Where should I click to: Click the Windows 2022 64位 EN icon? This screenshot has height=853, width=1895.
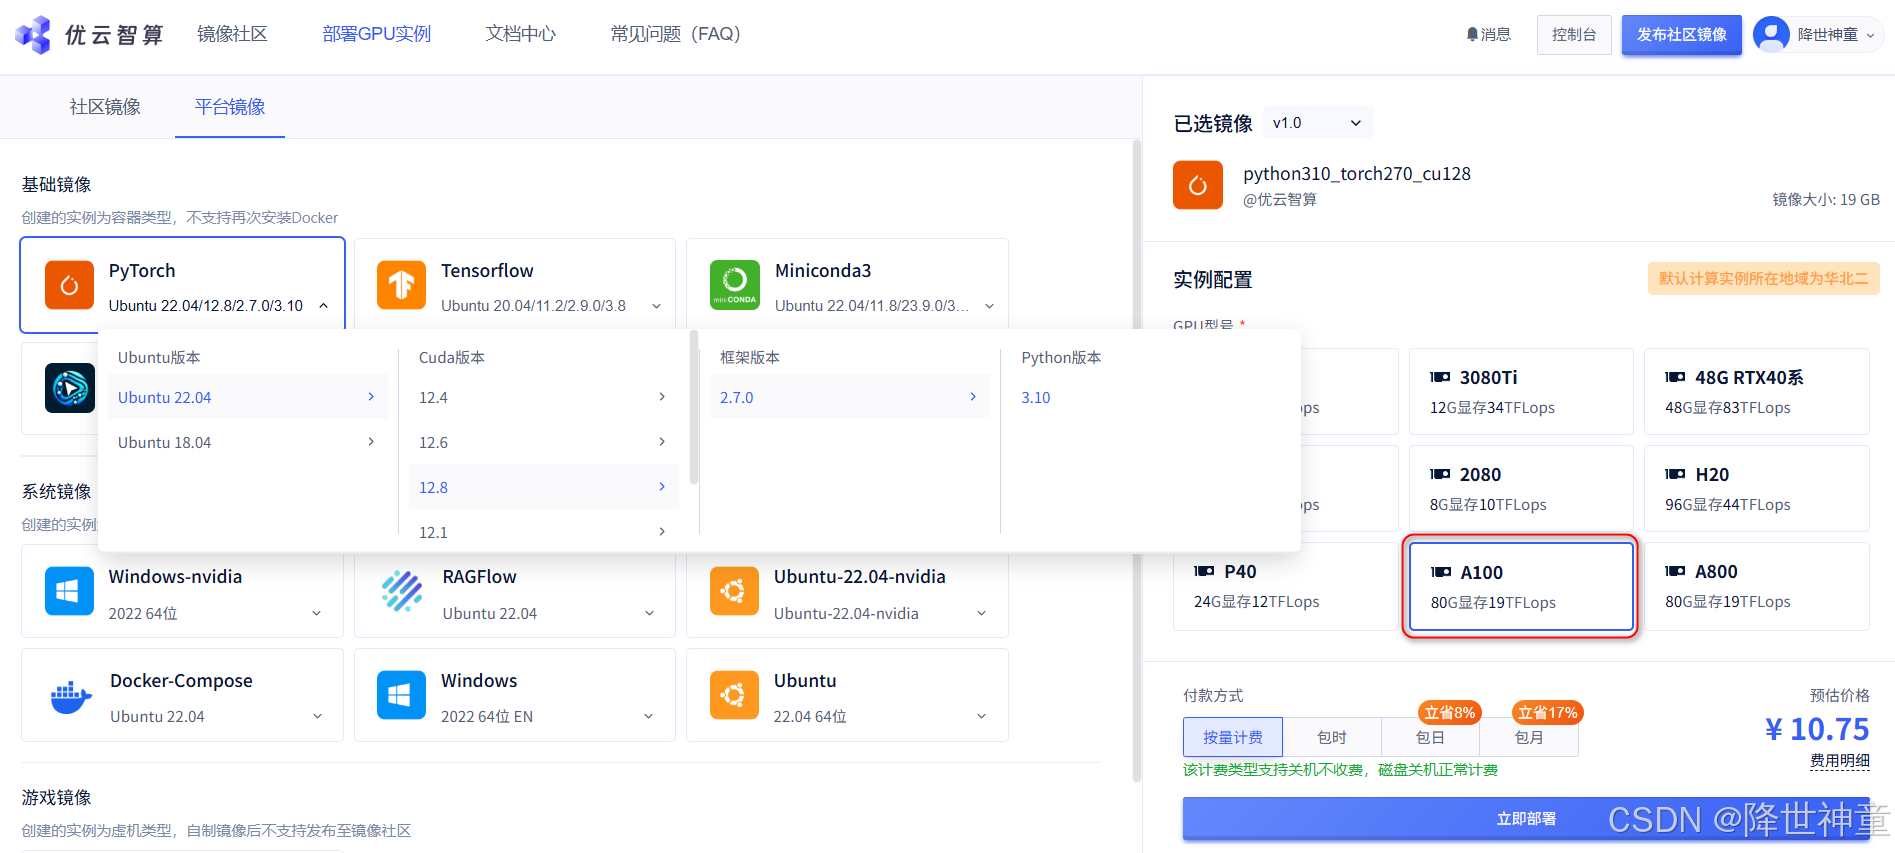coord(401,695)
